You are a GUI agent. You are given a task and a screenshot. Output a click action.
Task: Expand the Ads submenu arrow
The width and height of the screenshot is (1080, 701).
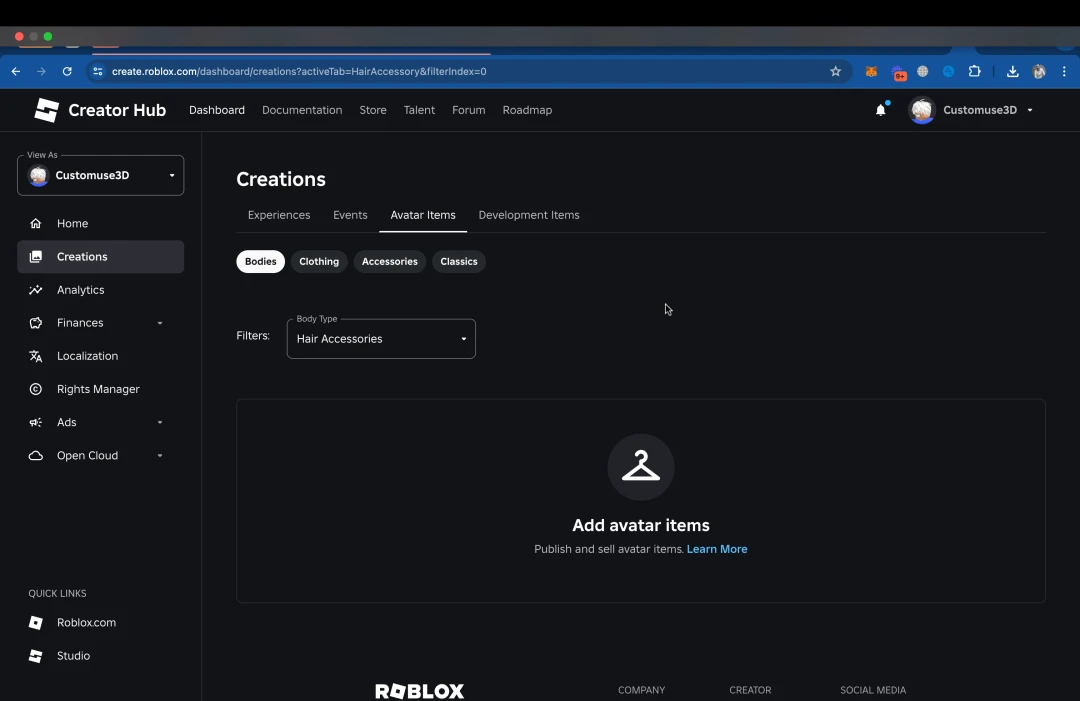pyautogui.click(x=160, y=422)
